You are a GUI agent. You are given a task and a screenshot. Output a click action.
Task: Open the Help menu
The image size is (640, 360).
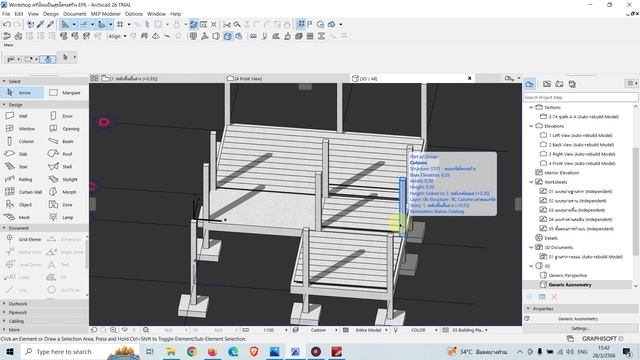click(x=176, y=14)
